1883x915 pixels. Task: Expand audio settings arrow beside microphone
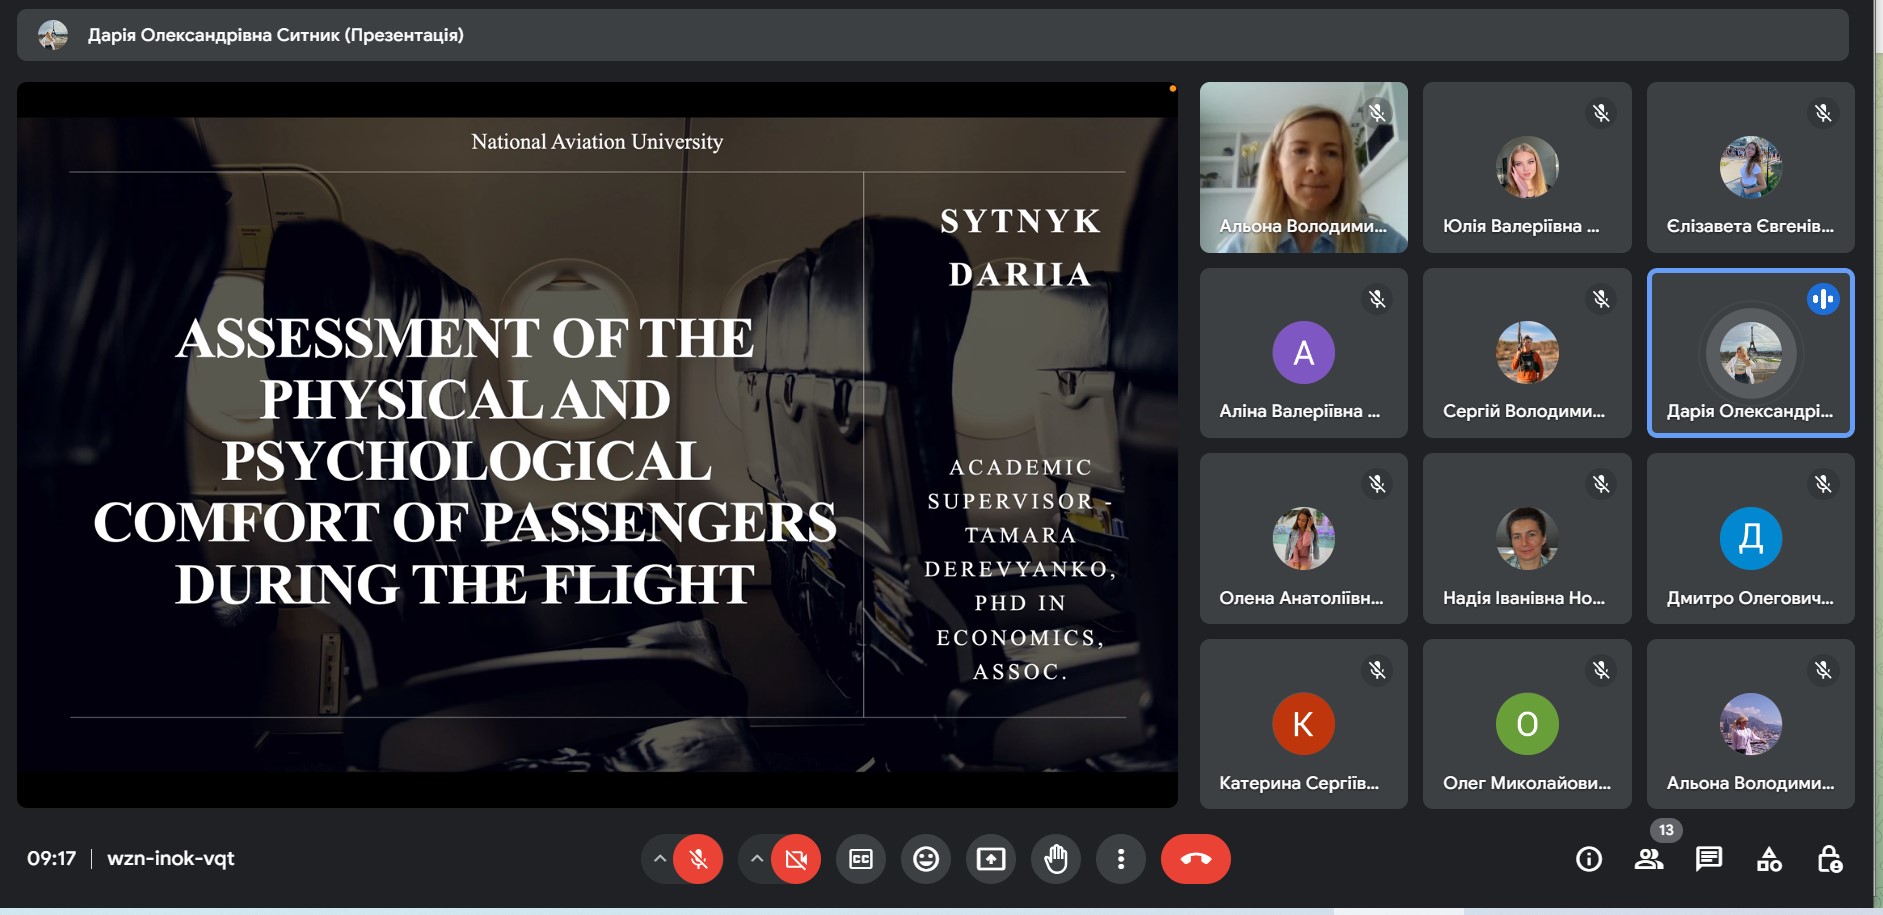click(x=659, y=859)
